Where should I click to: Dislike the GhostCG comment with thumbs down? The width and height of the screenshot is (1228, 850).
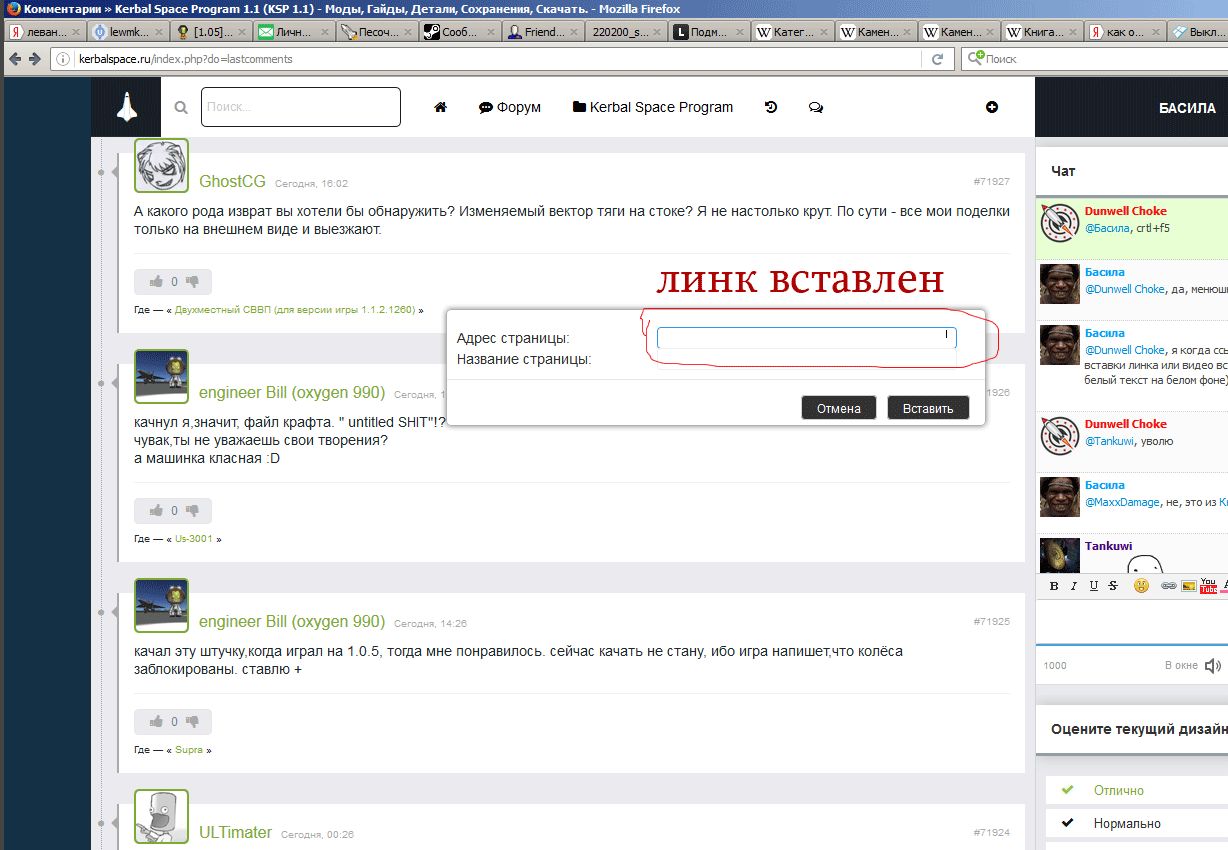pyautogui.click(x=193, y=282)
